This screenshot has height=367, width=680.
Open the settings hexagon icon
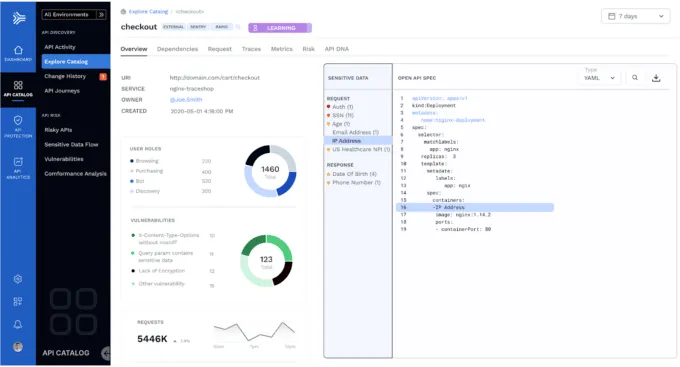[18, 279]
